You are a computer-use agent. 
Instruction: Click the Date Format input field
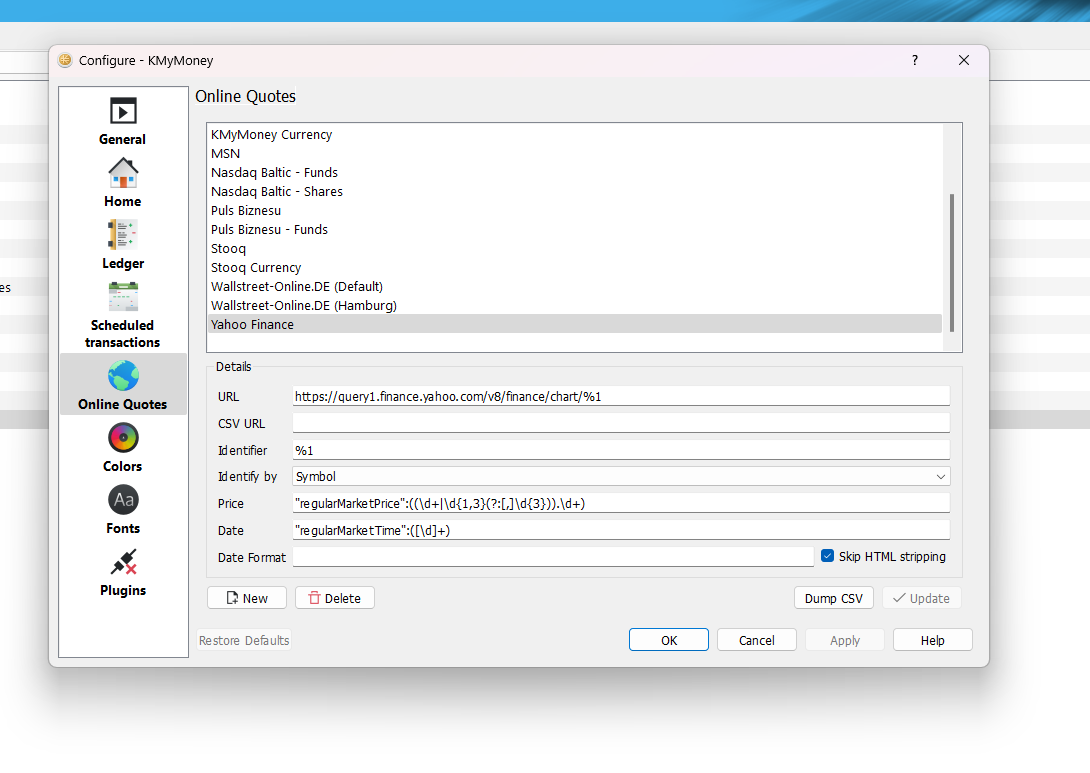[x=553, y=557]
